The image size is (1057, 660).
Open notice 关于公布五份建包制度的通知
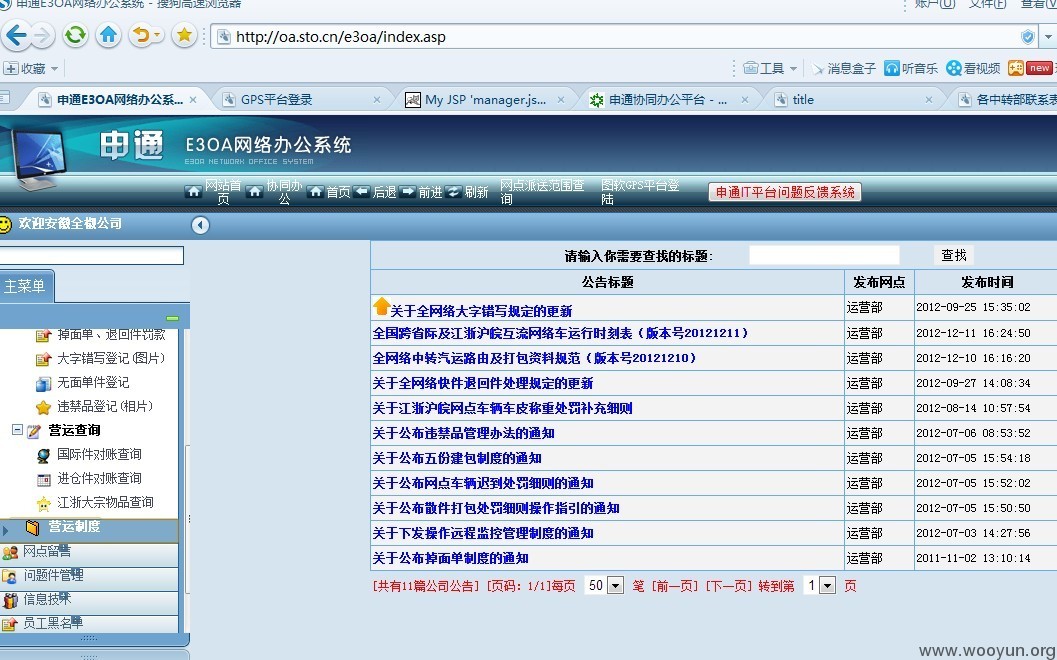pos(457,458)
